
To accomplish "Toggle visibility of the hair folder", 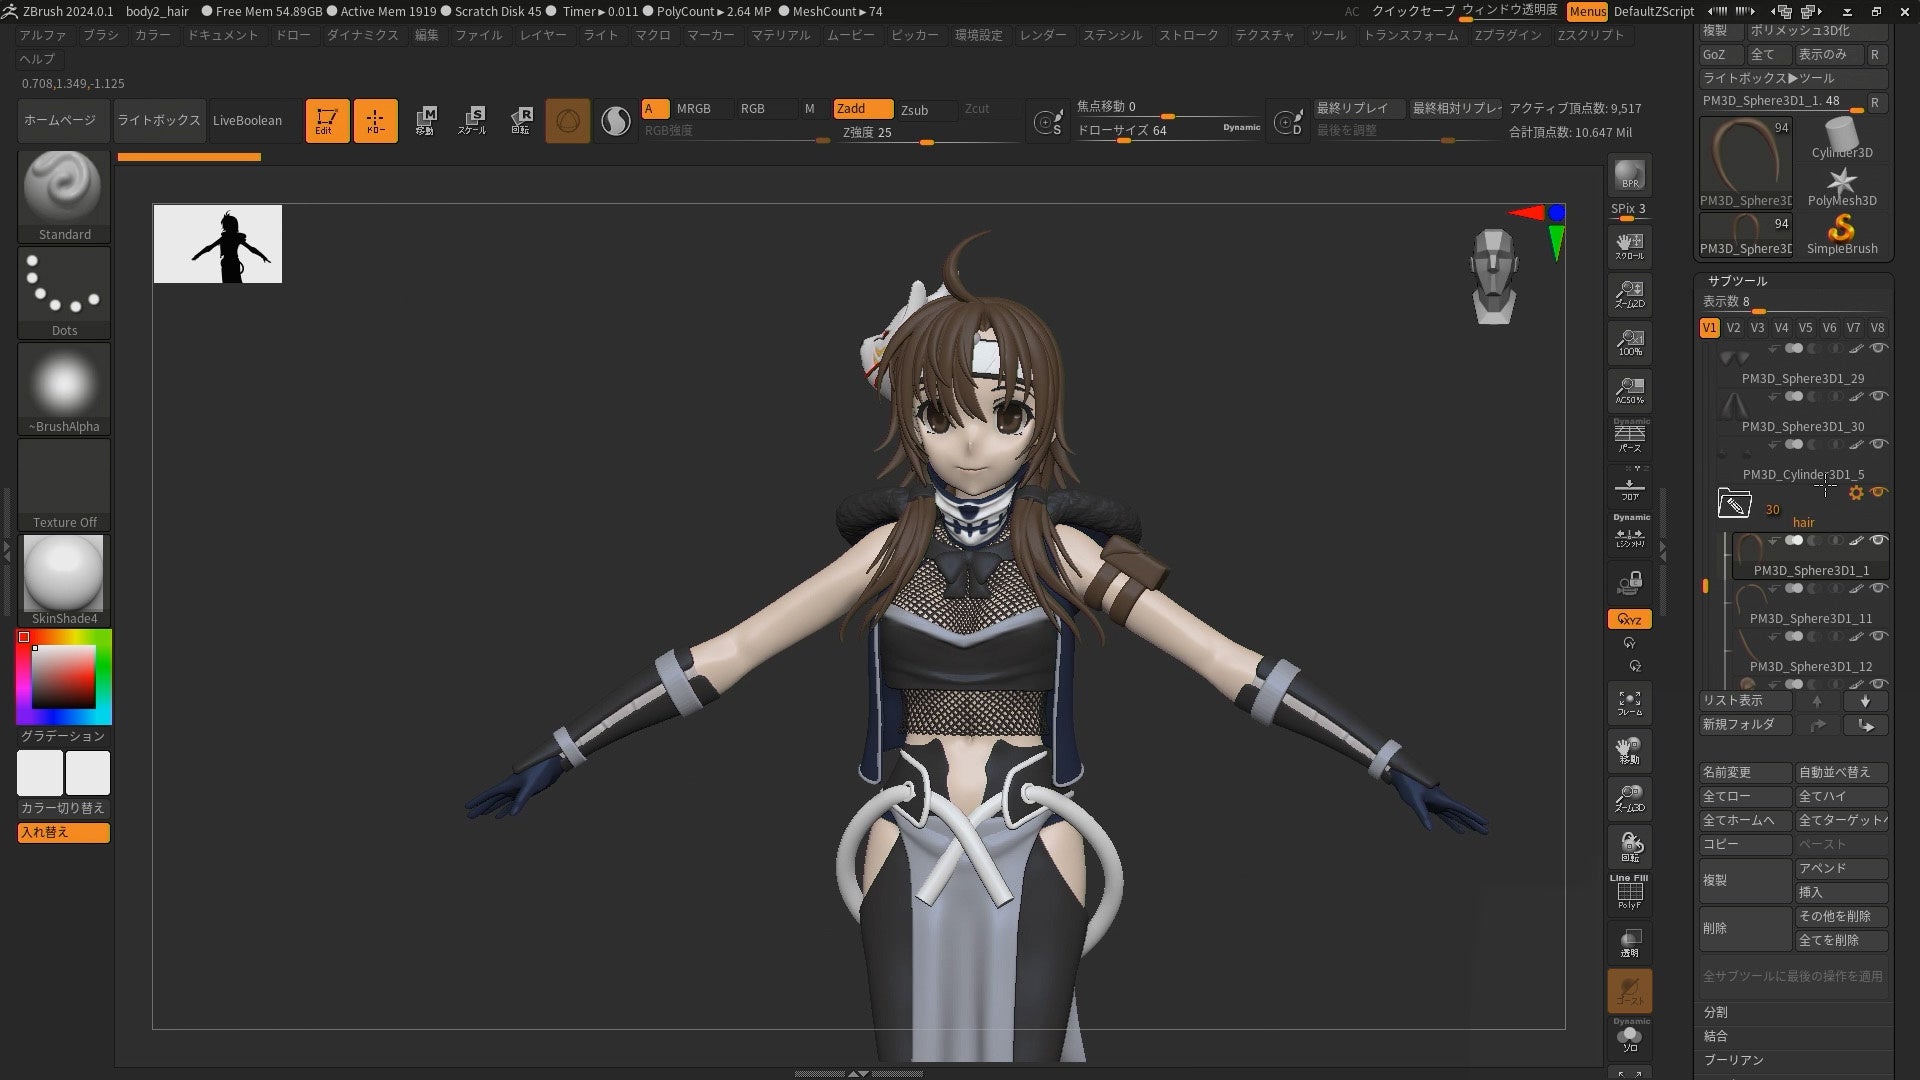I will [1879, 492].
